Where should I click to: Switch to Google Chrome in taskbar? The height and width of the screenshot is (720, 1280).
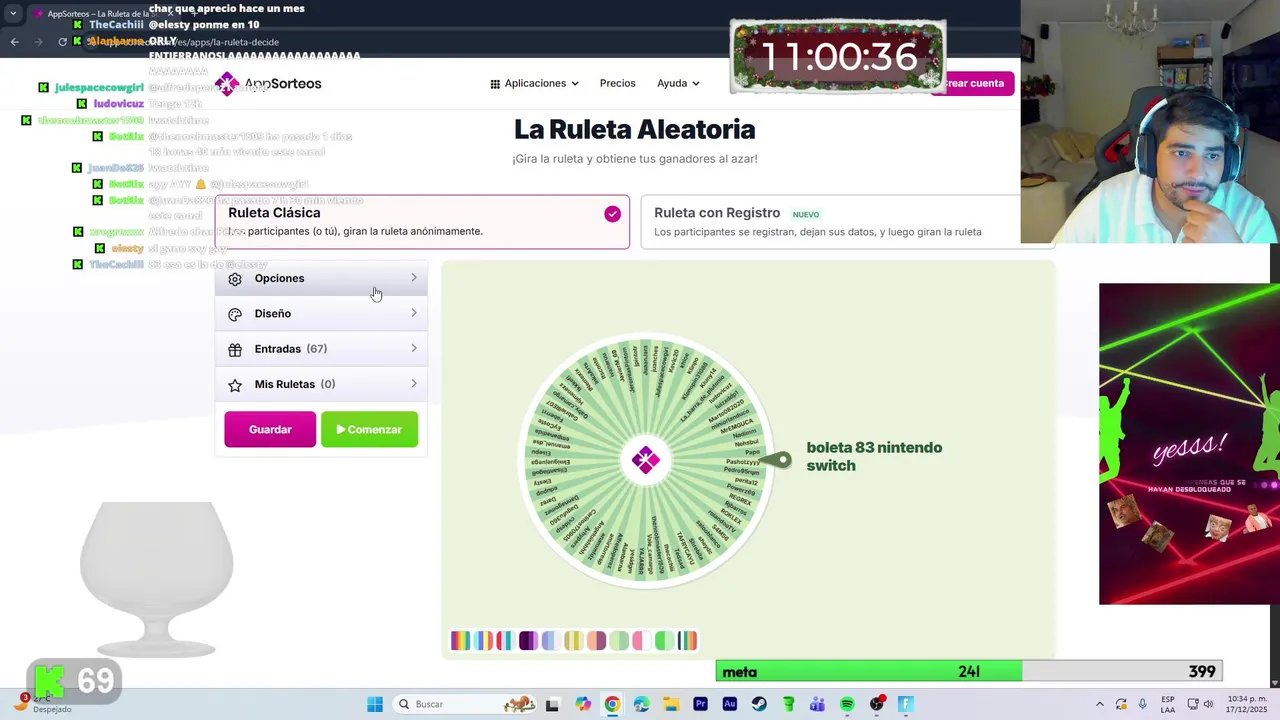tap(612, 704)
